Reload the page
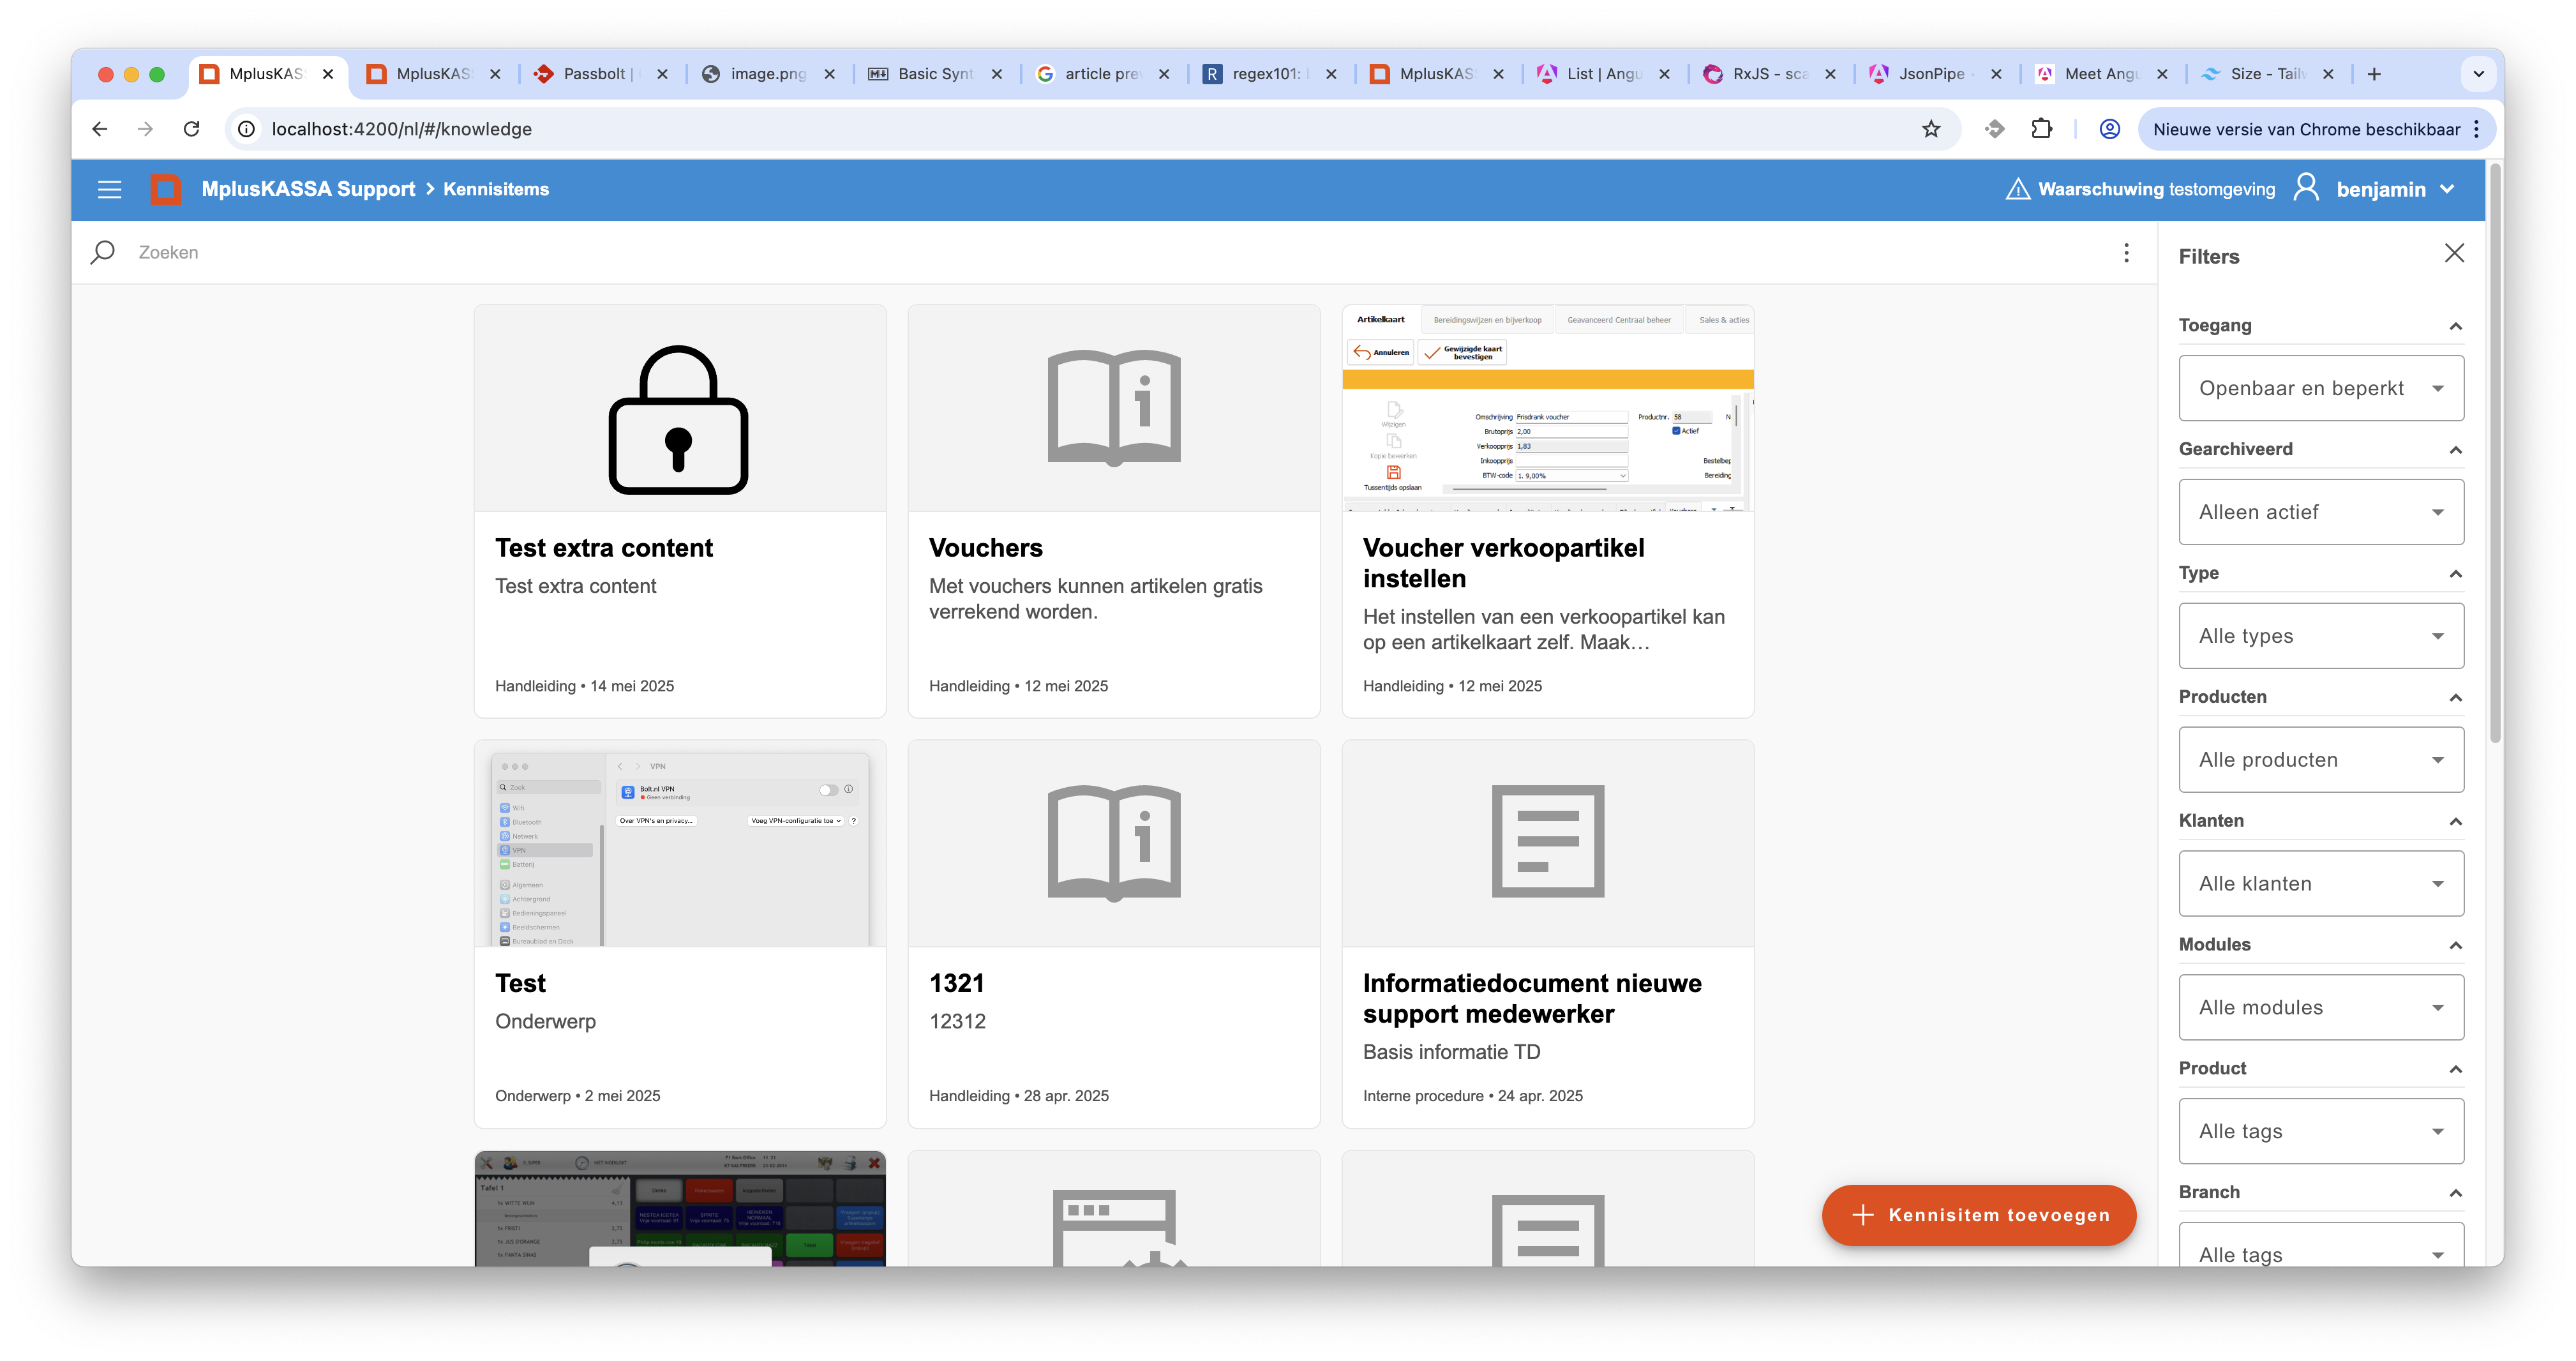Viewport: 2576px width, 1361px height. [192, 129]
